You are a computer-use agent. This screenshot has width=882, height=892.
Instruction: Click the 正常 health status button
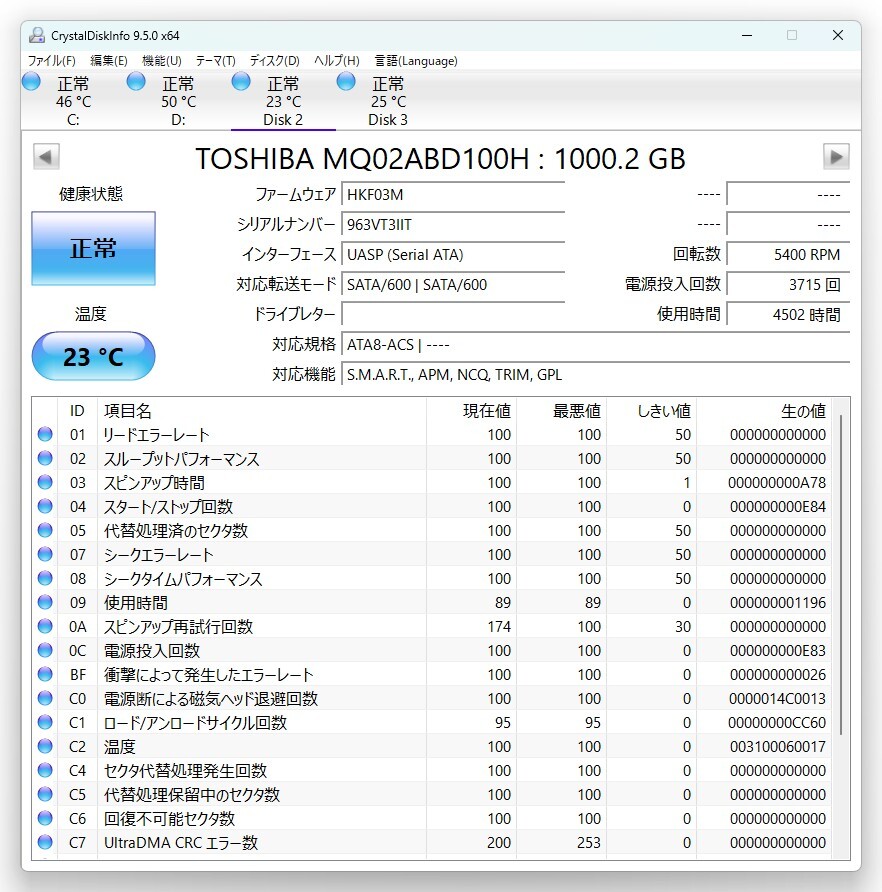(x=93, y=249)
